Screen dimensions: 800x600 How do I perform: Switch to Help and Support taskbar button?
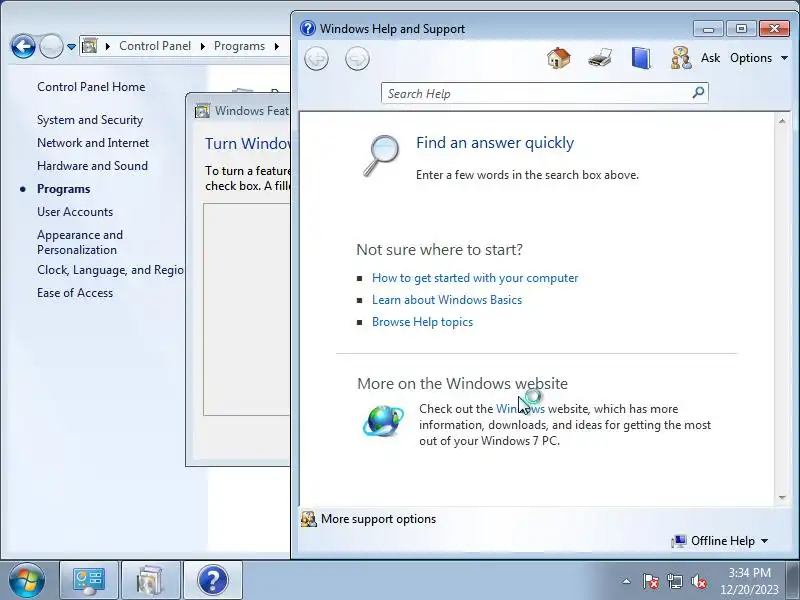pyautogui.click(x=212, y=580)
